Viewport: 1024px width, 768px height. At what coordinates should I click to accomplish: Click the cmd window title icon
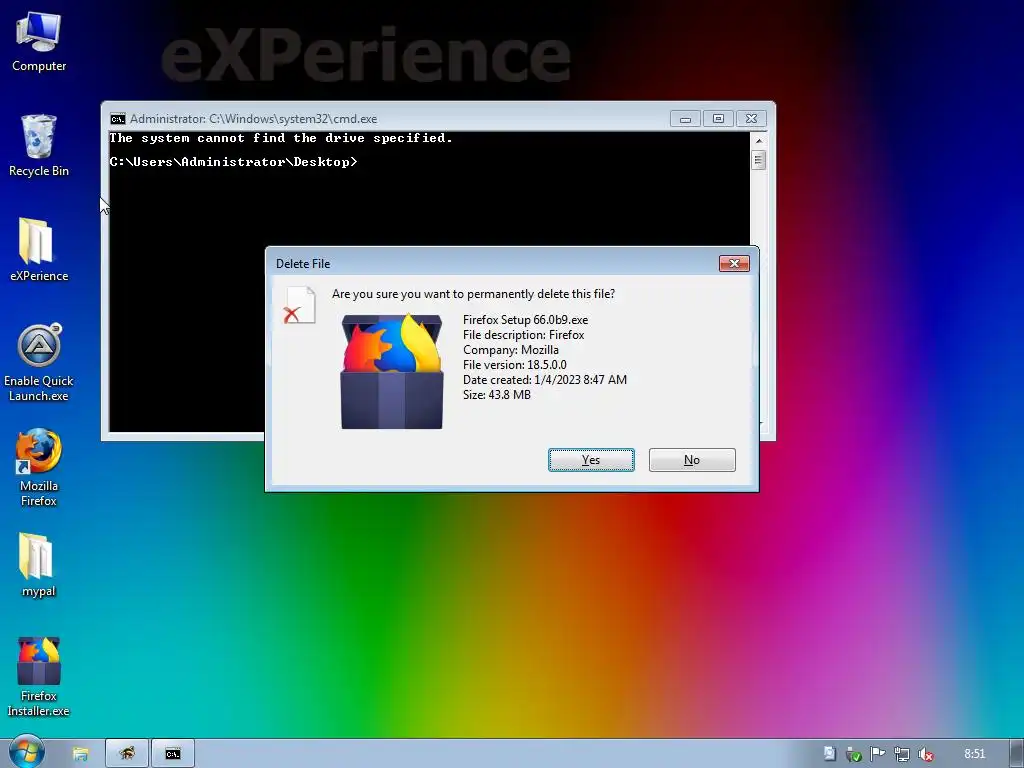pos(118,119)
